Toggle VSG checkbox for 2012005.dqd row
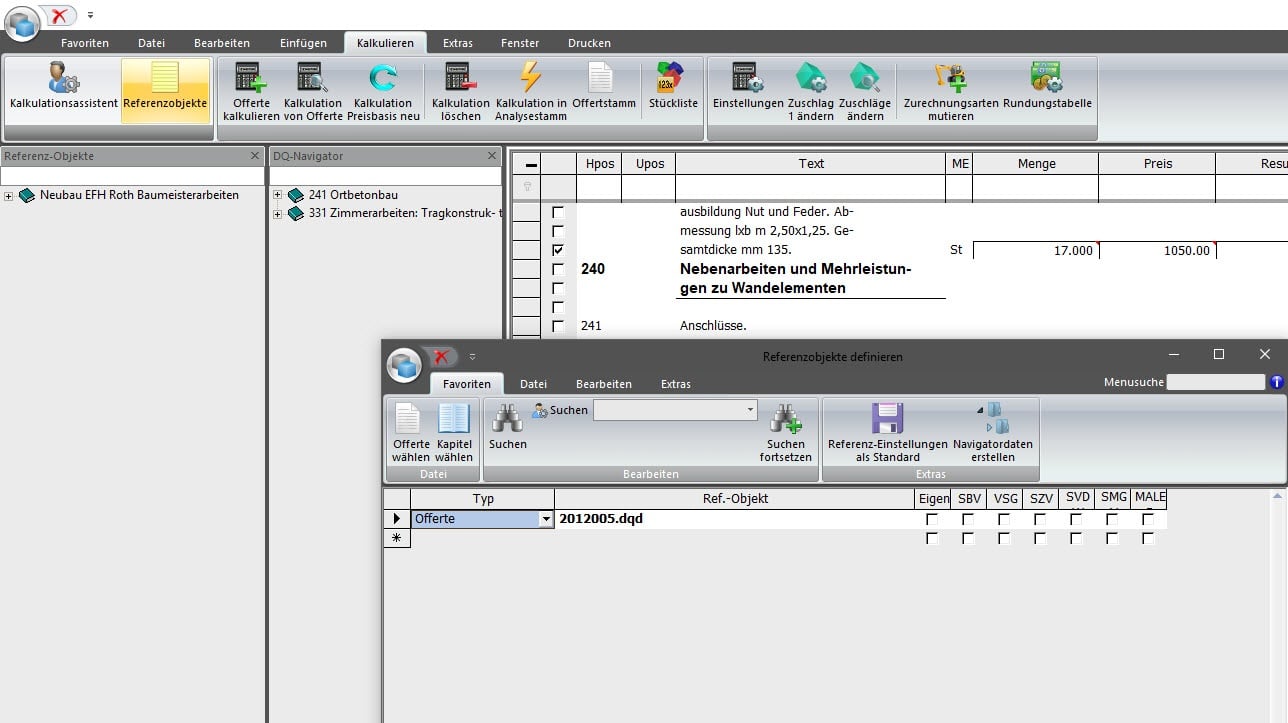 click(x=1004, y=519)
